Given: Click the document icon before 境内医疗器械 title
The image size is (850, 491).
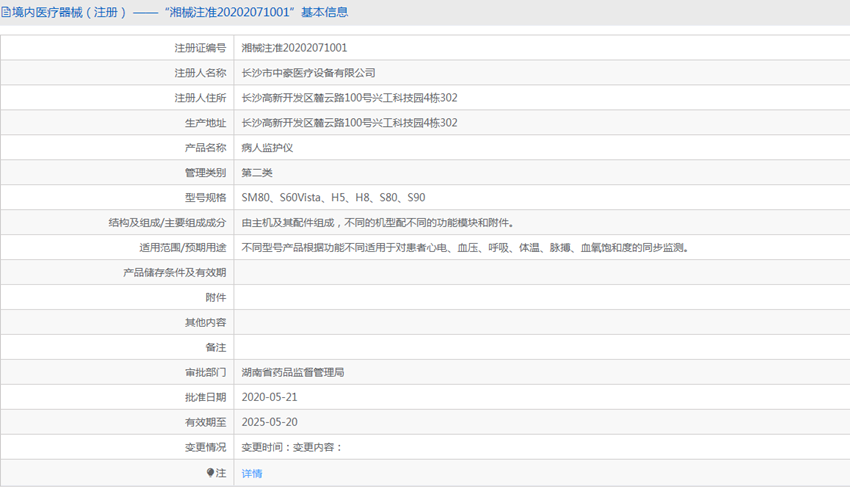Looking at the screenshot, I should click(6, 12).
